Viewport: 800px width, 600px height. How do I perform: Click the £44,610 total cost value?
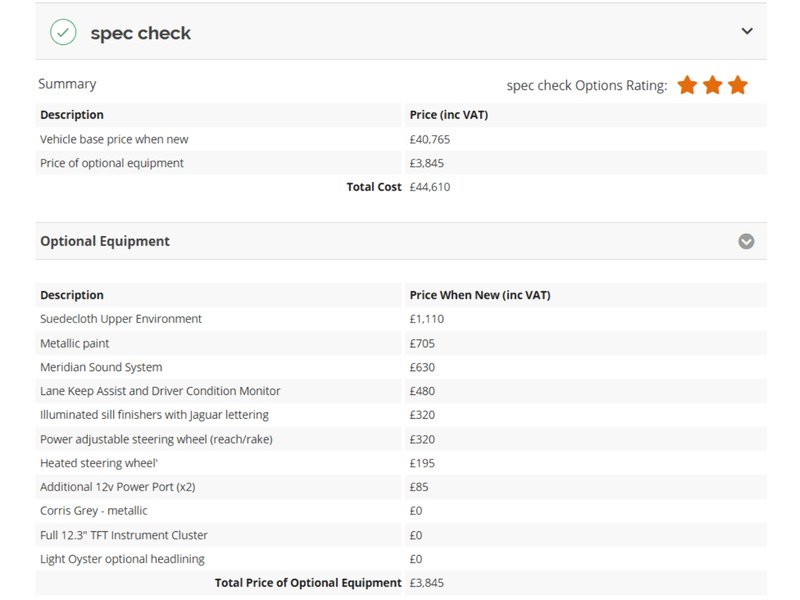[x=430, y=187]
